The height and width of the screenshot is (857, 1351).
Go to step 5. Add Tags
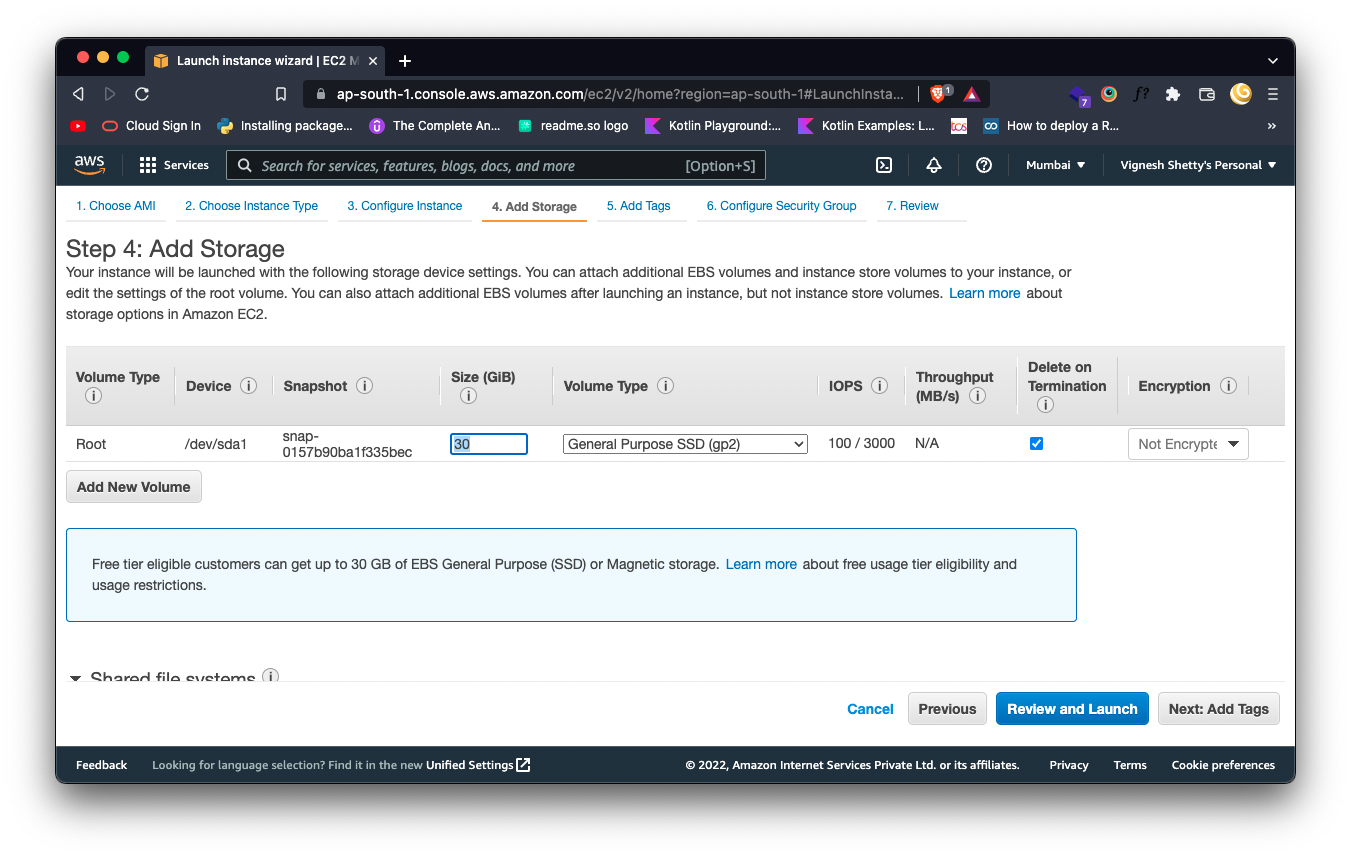pos(638,206)
